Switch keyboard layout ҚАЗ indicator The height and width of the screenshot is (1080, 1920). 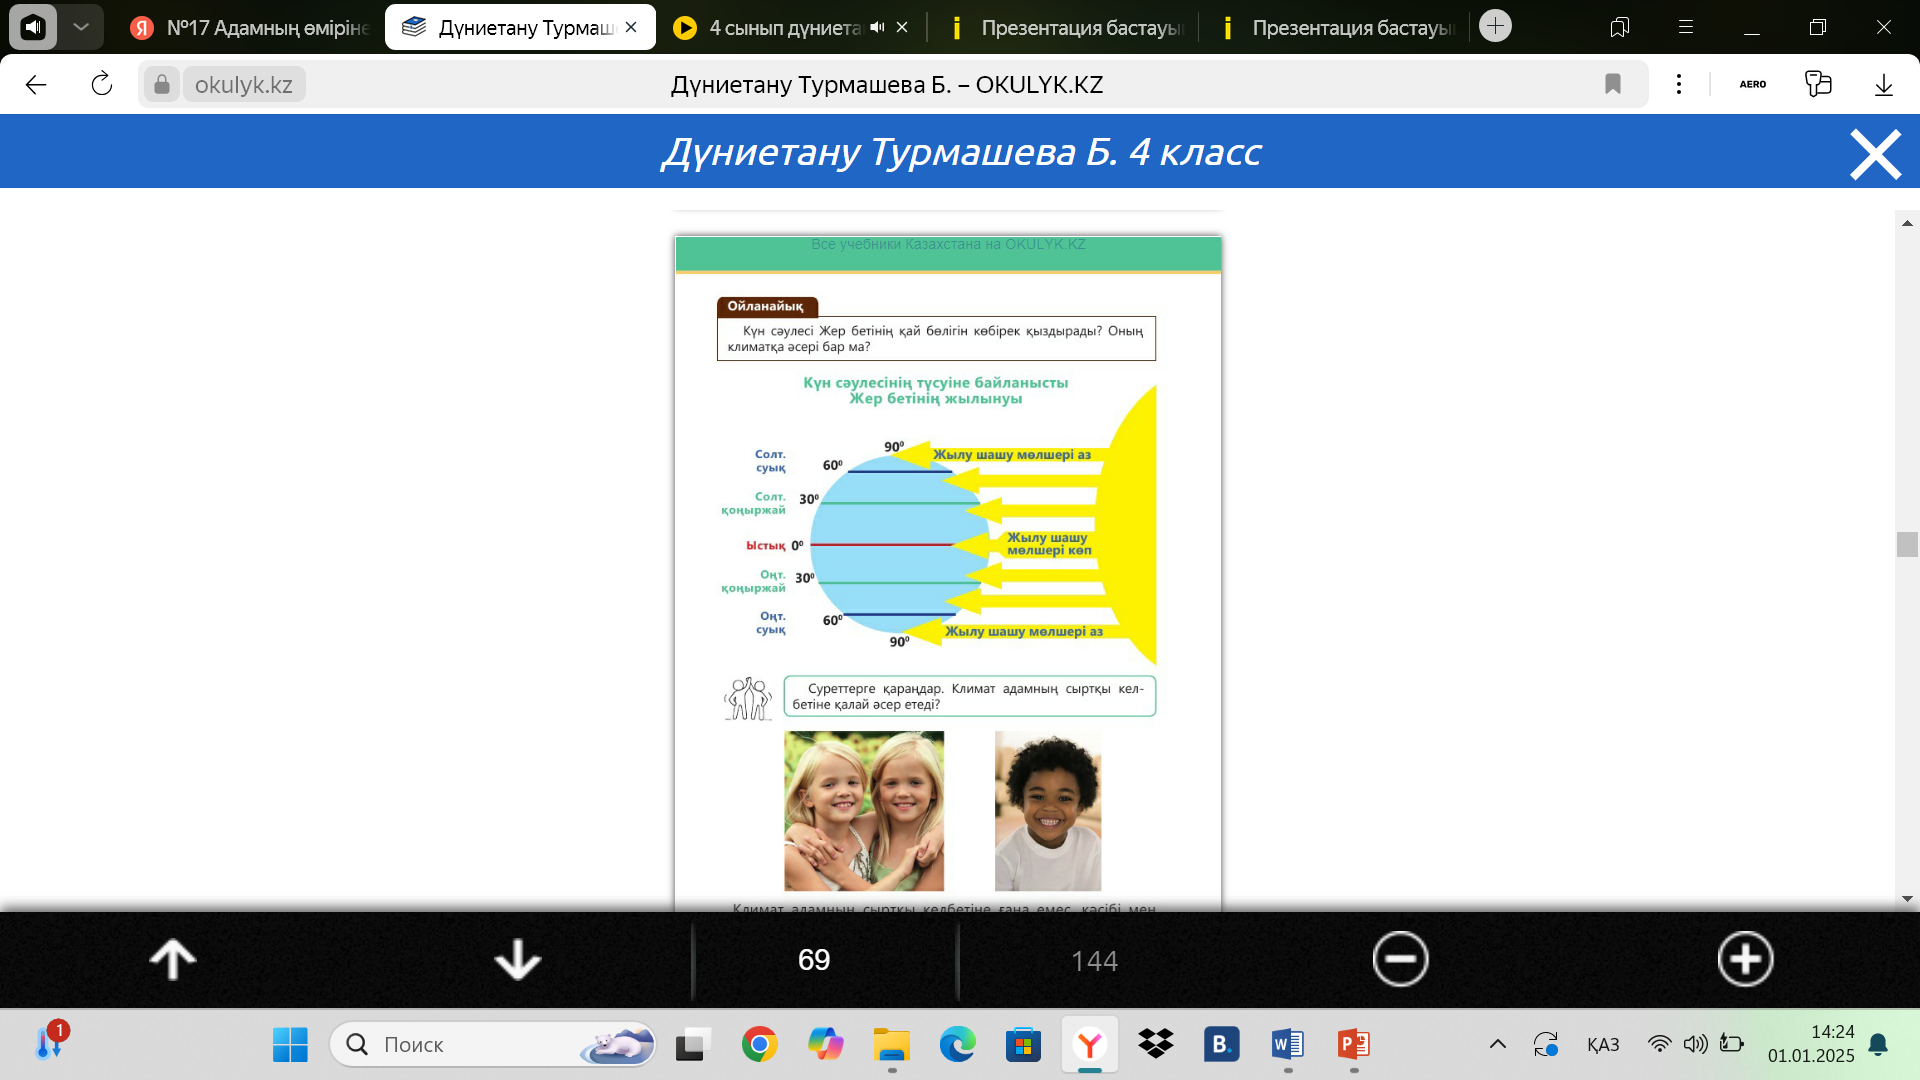click(x=1602, y=1045)
